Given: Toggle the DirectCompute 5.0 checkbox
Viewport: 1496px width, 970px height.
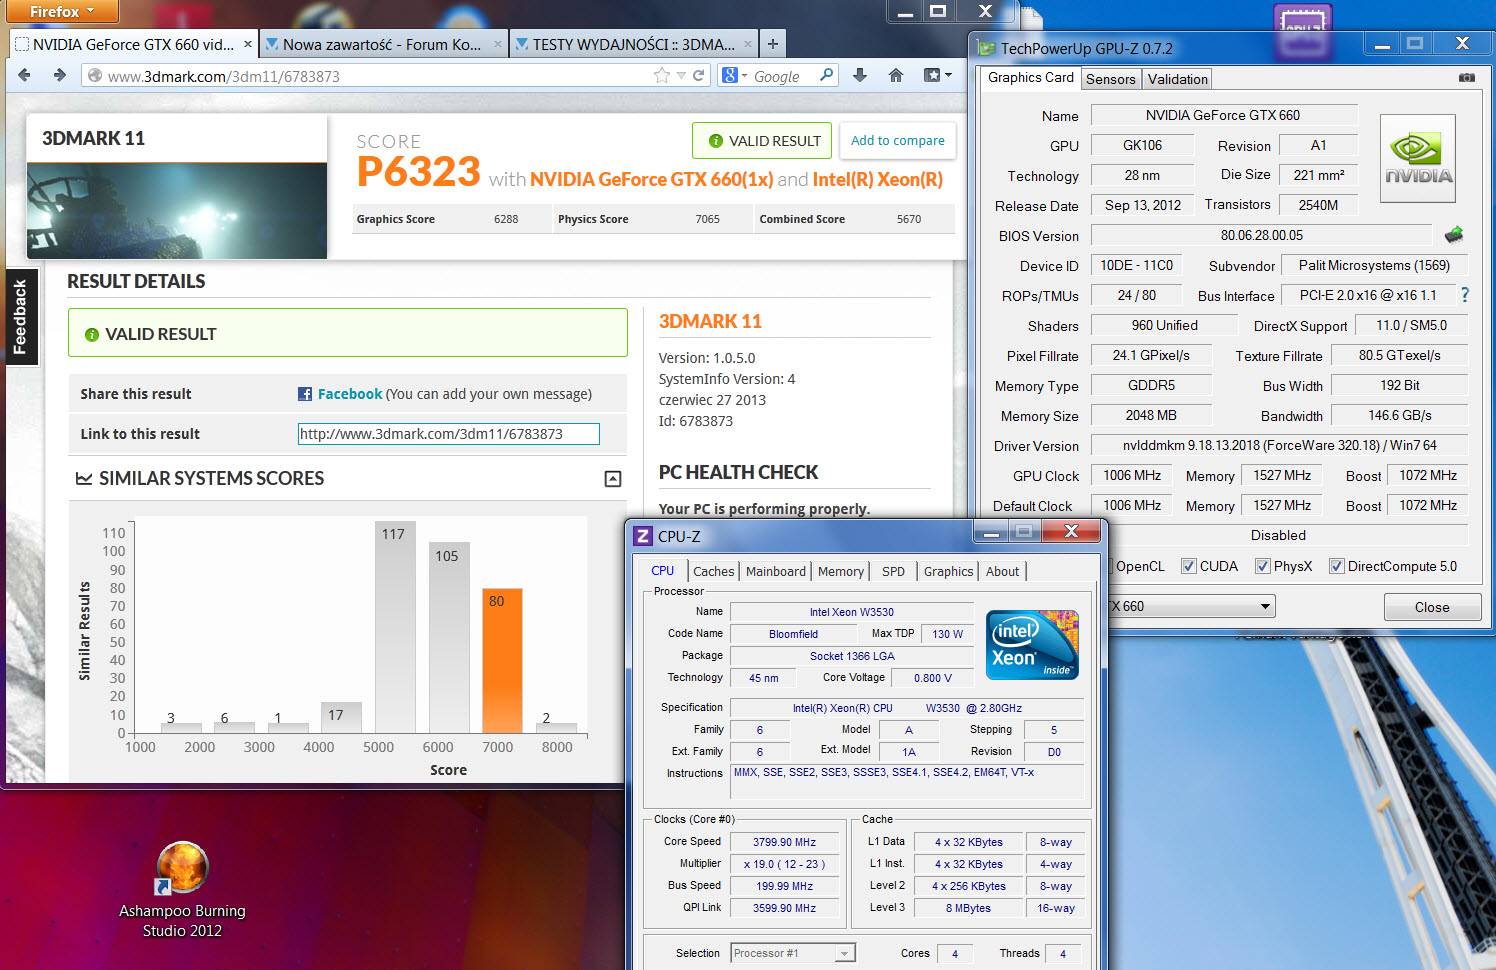Looking at the screenshot, I should tap(1336, 566).
